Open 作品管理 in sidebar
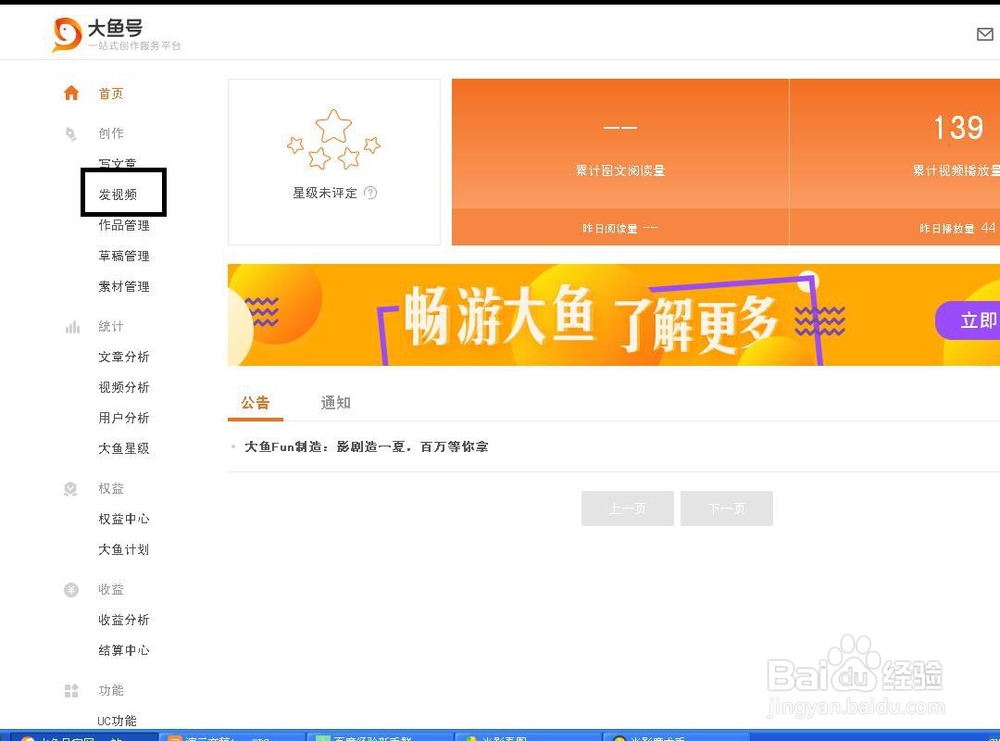 pyautogui.click(x=124, y=225)
